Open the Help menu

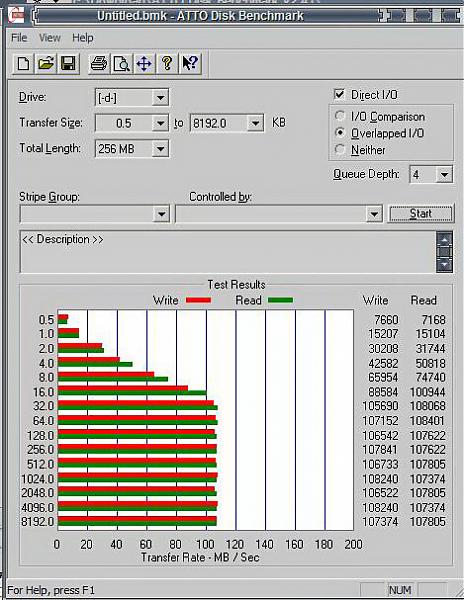pyautogui.click(x=83, y=38)
